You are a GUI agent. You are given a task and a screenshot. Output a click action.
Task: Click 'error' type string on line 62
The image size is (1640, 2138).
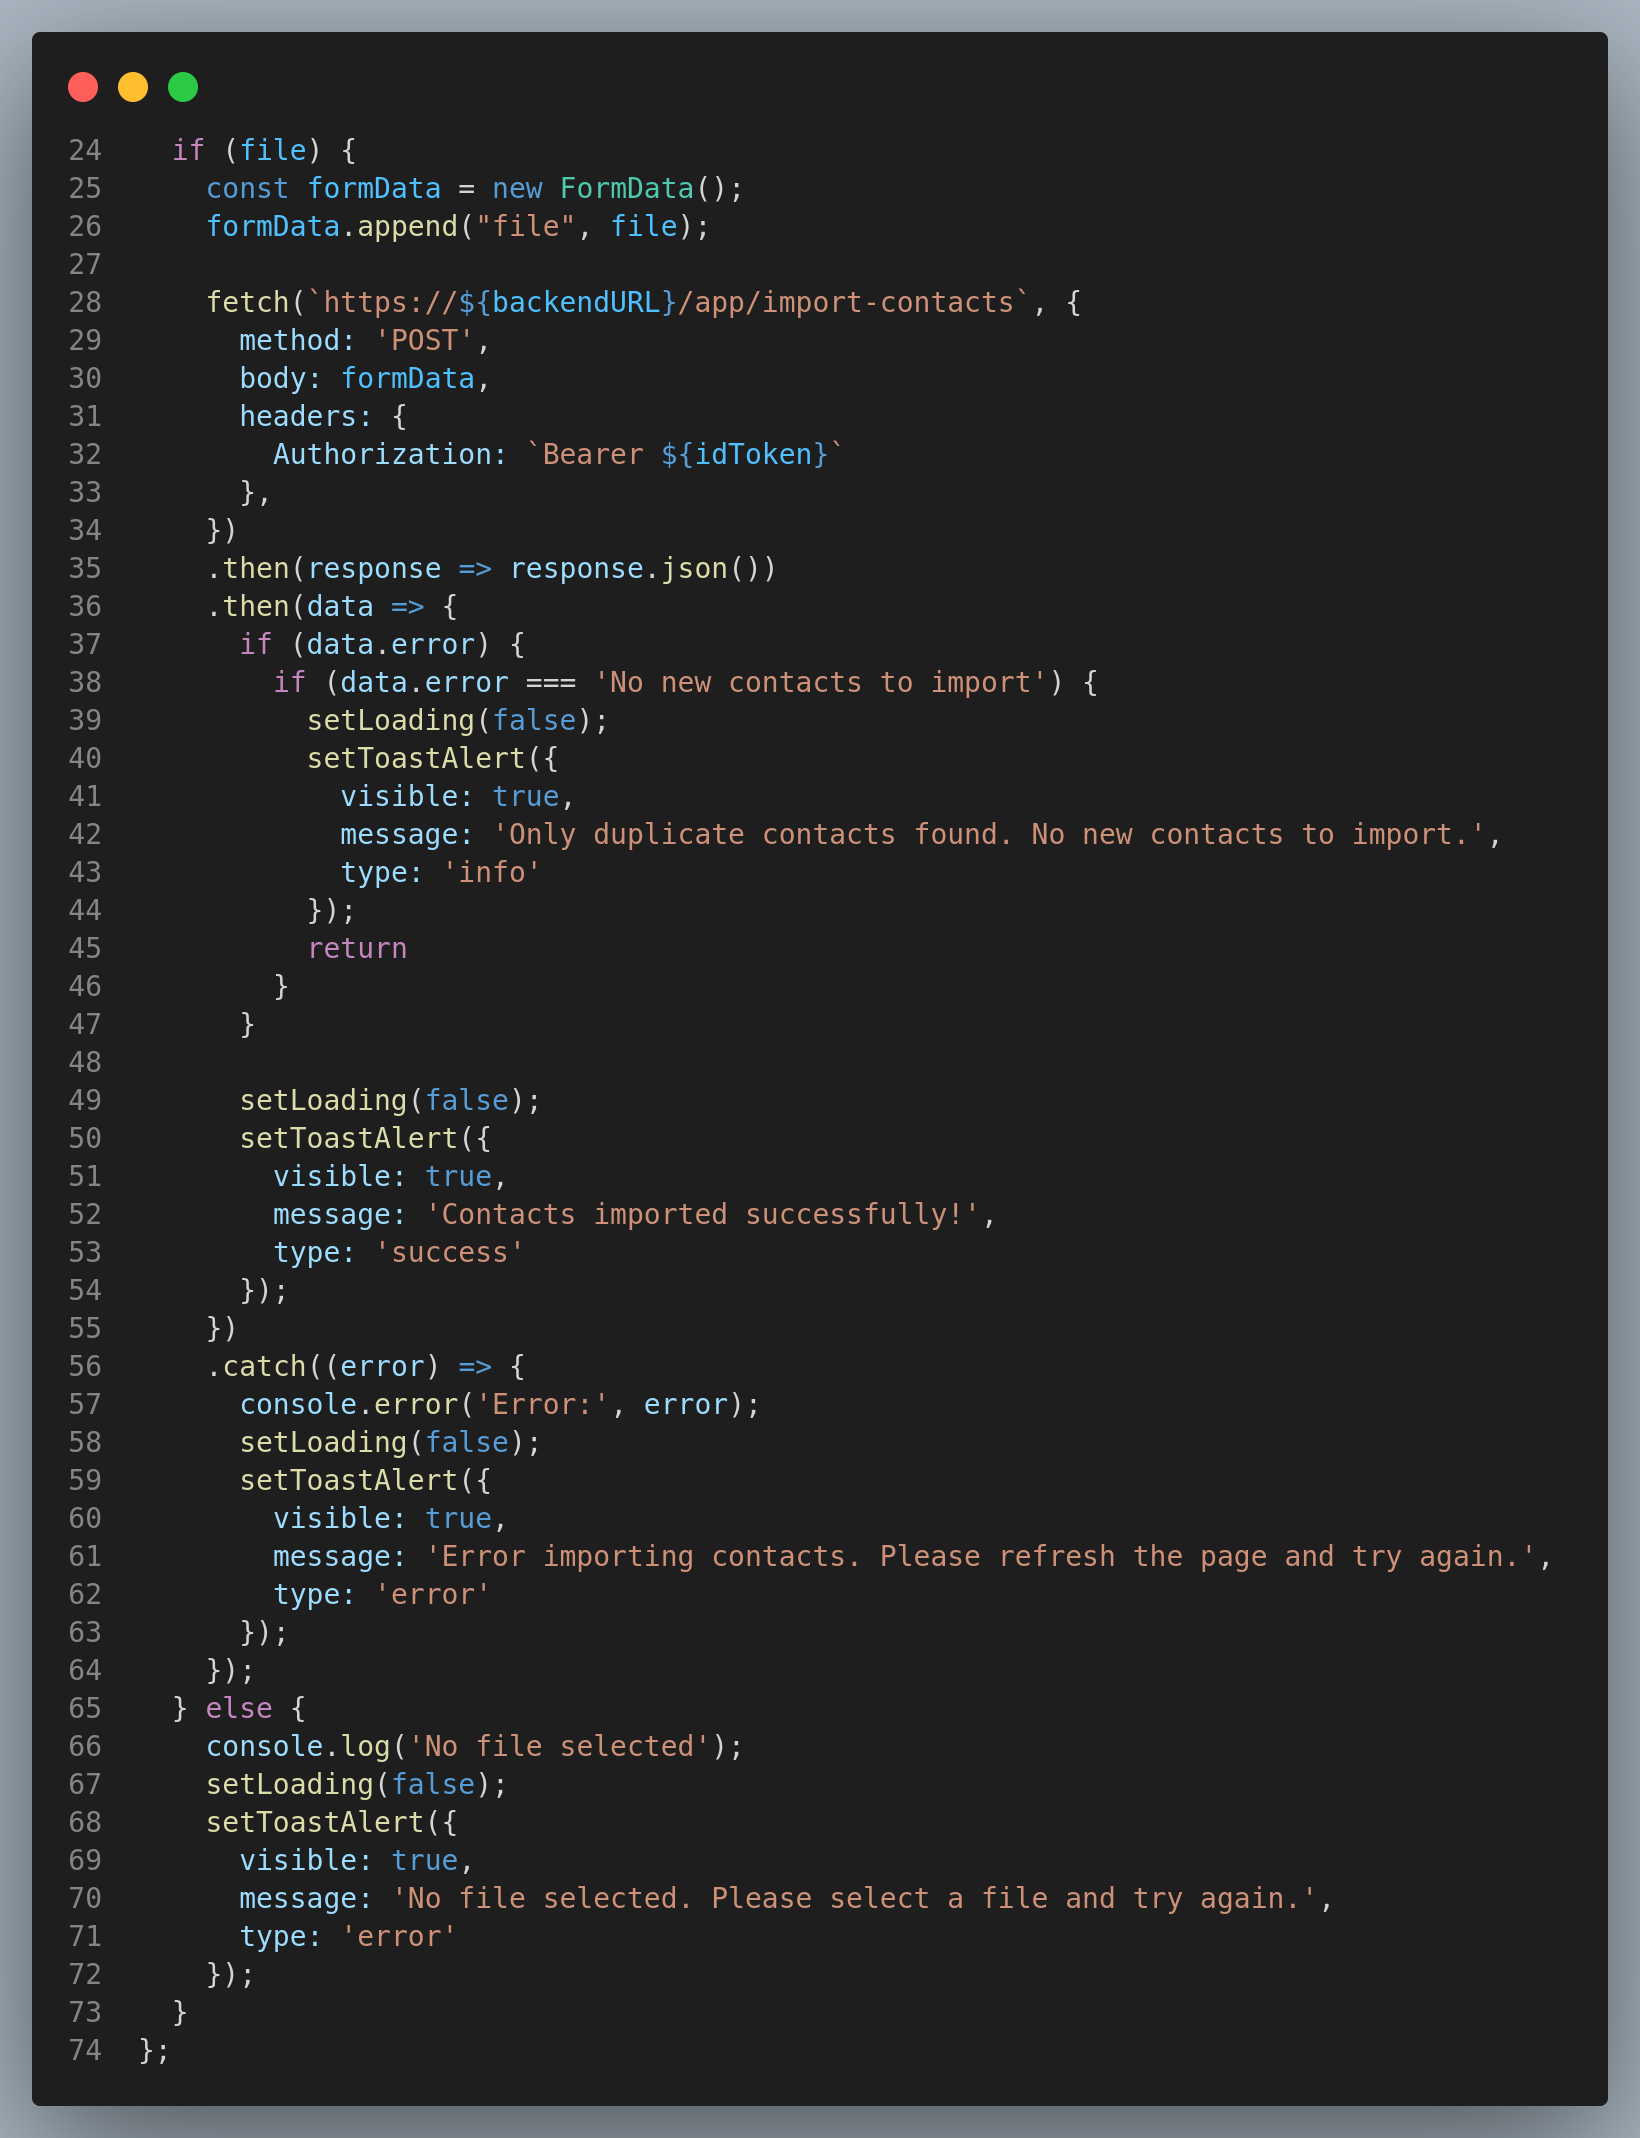tap(433, 1594)
